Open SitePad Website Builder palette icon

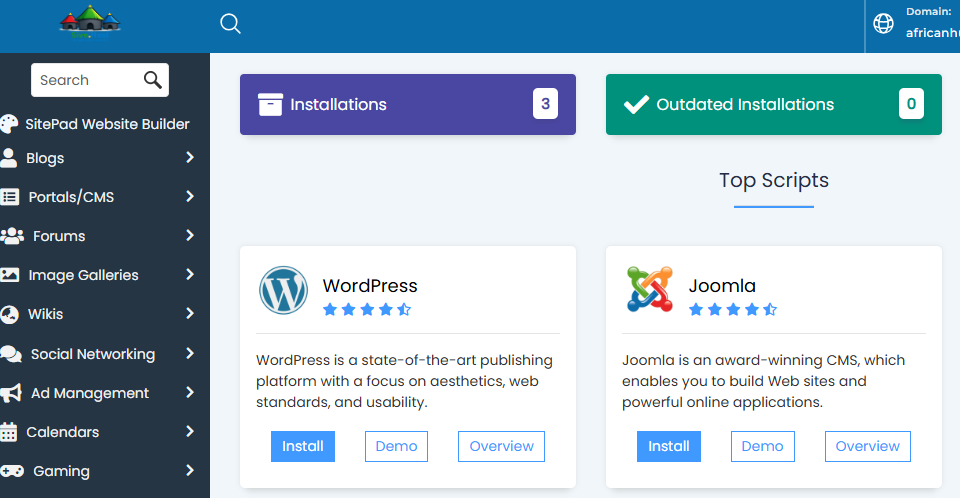pos(9,124)
